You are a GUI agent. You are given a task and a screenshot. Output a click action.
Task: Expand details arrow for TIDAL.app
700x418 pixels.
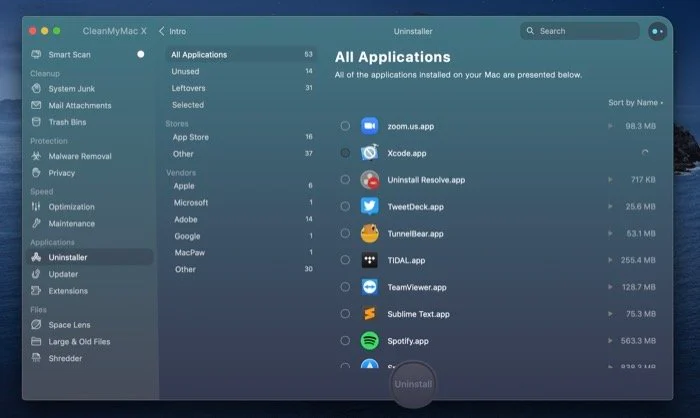pos(611,260)
